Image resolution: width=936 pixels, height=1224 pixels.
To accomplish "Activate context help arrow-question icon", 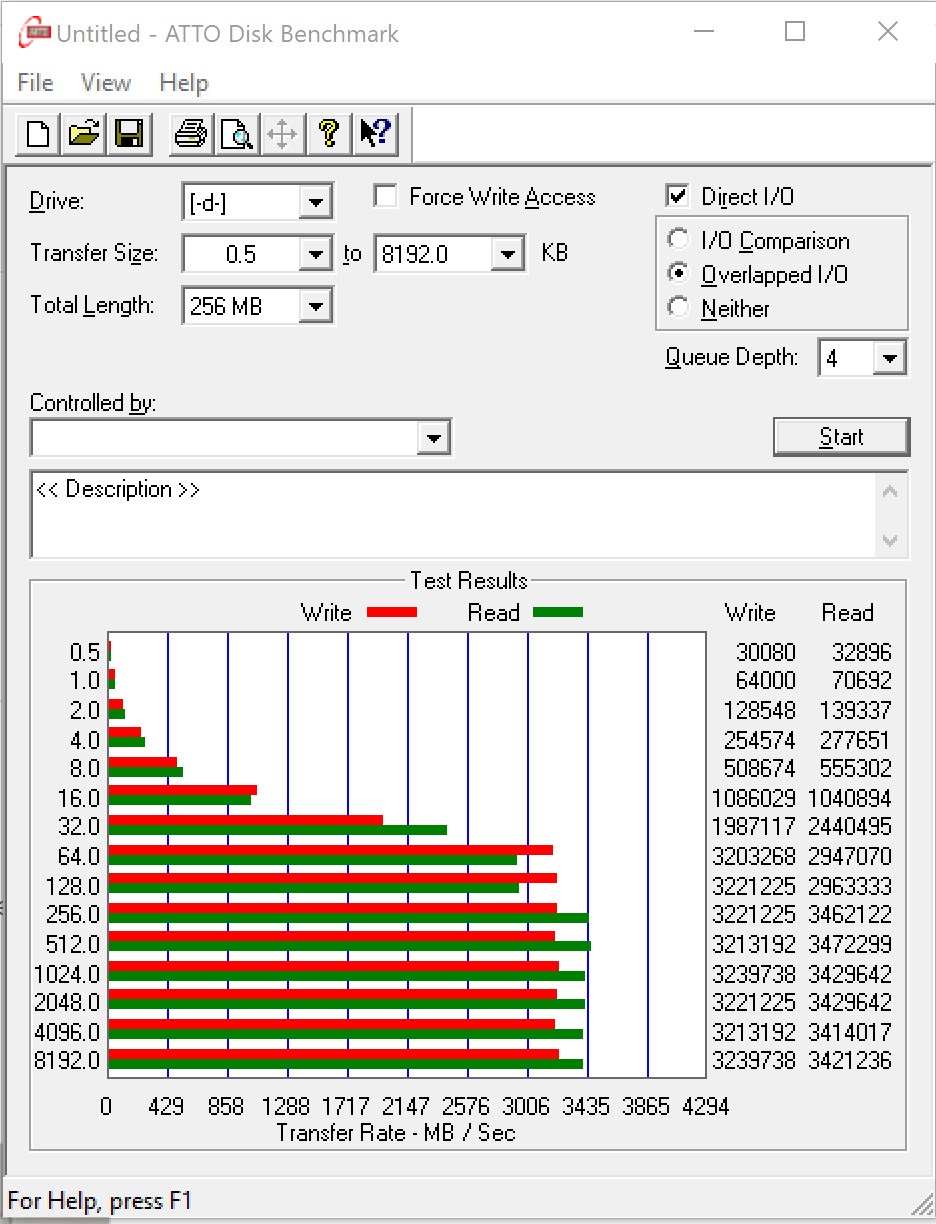I will coord(375,133).
